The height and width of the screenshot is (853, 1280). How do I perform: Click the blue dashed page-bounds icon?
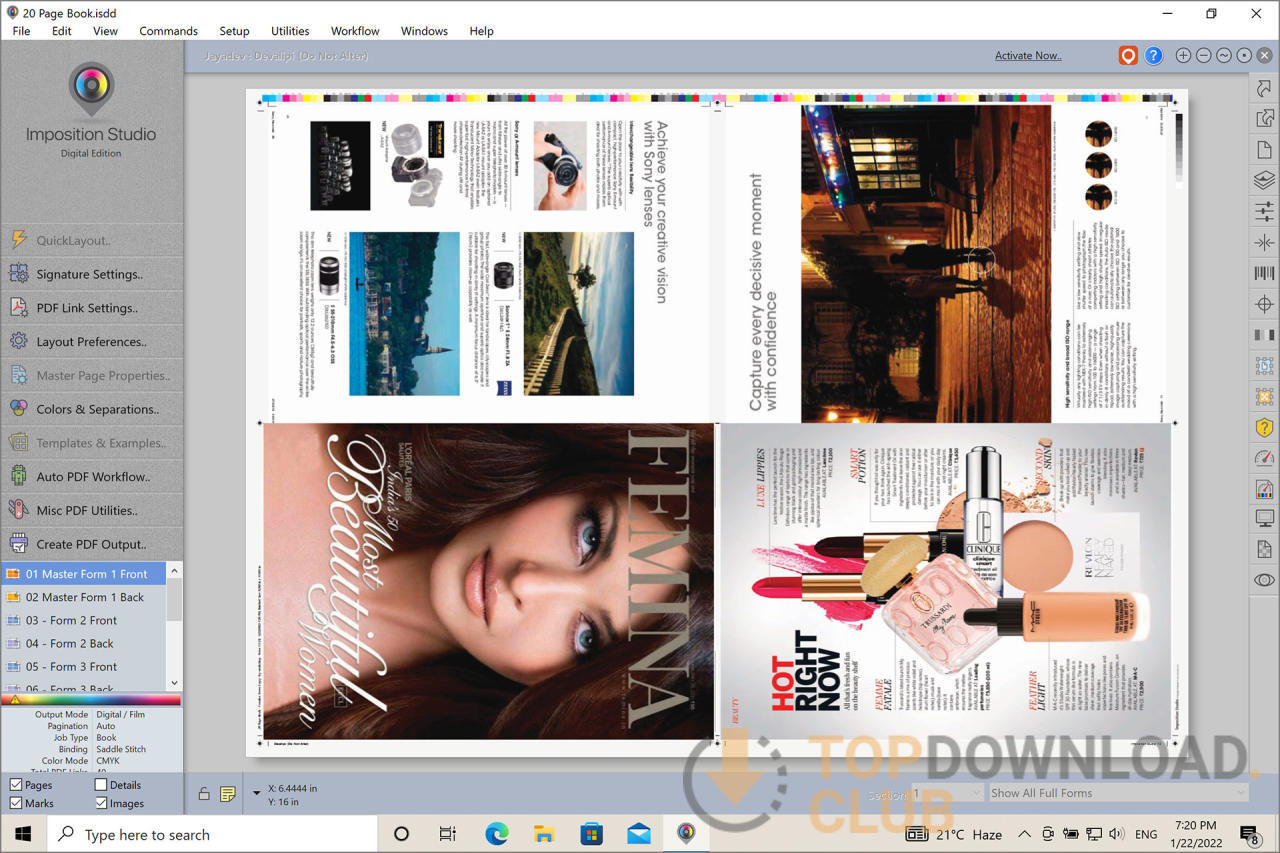[x=1264, y=366]
